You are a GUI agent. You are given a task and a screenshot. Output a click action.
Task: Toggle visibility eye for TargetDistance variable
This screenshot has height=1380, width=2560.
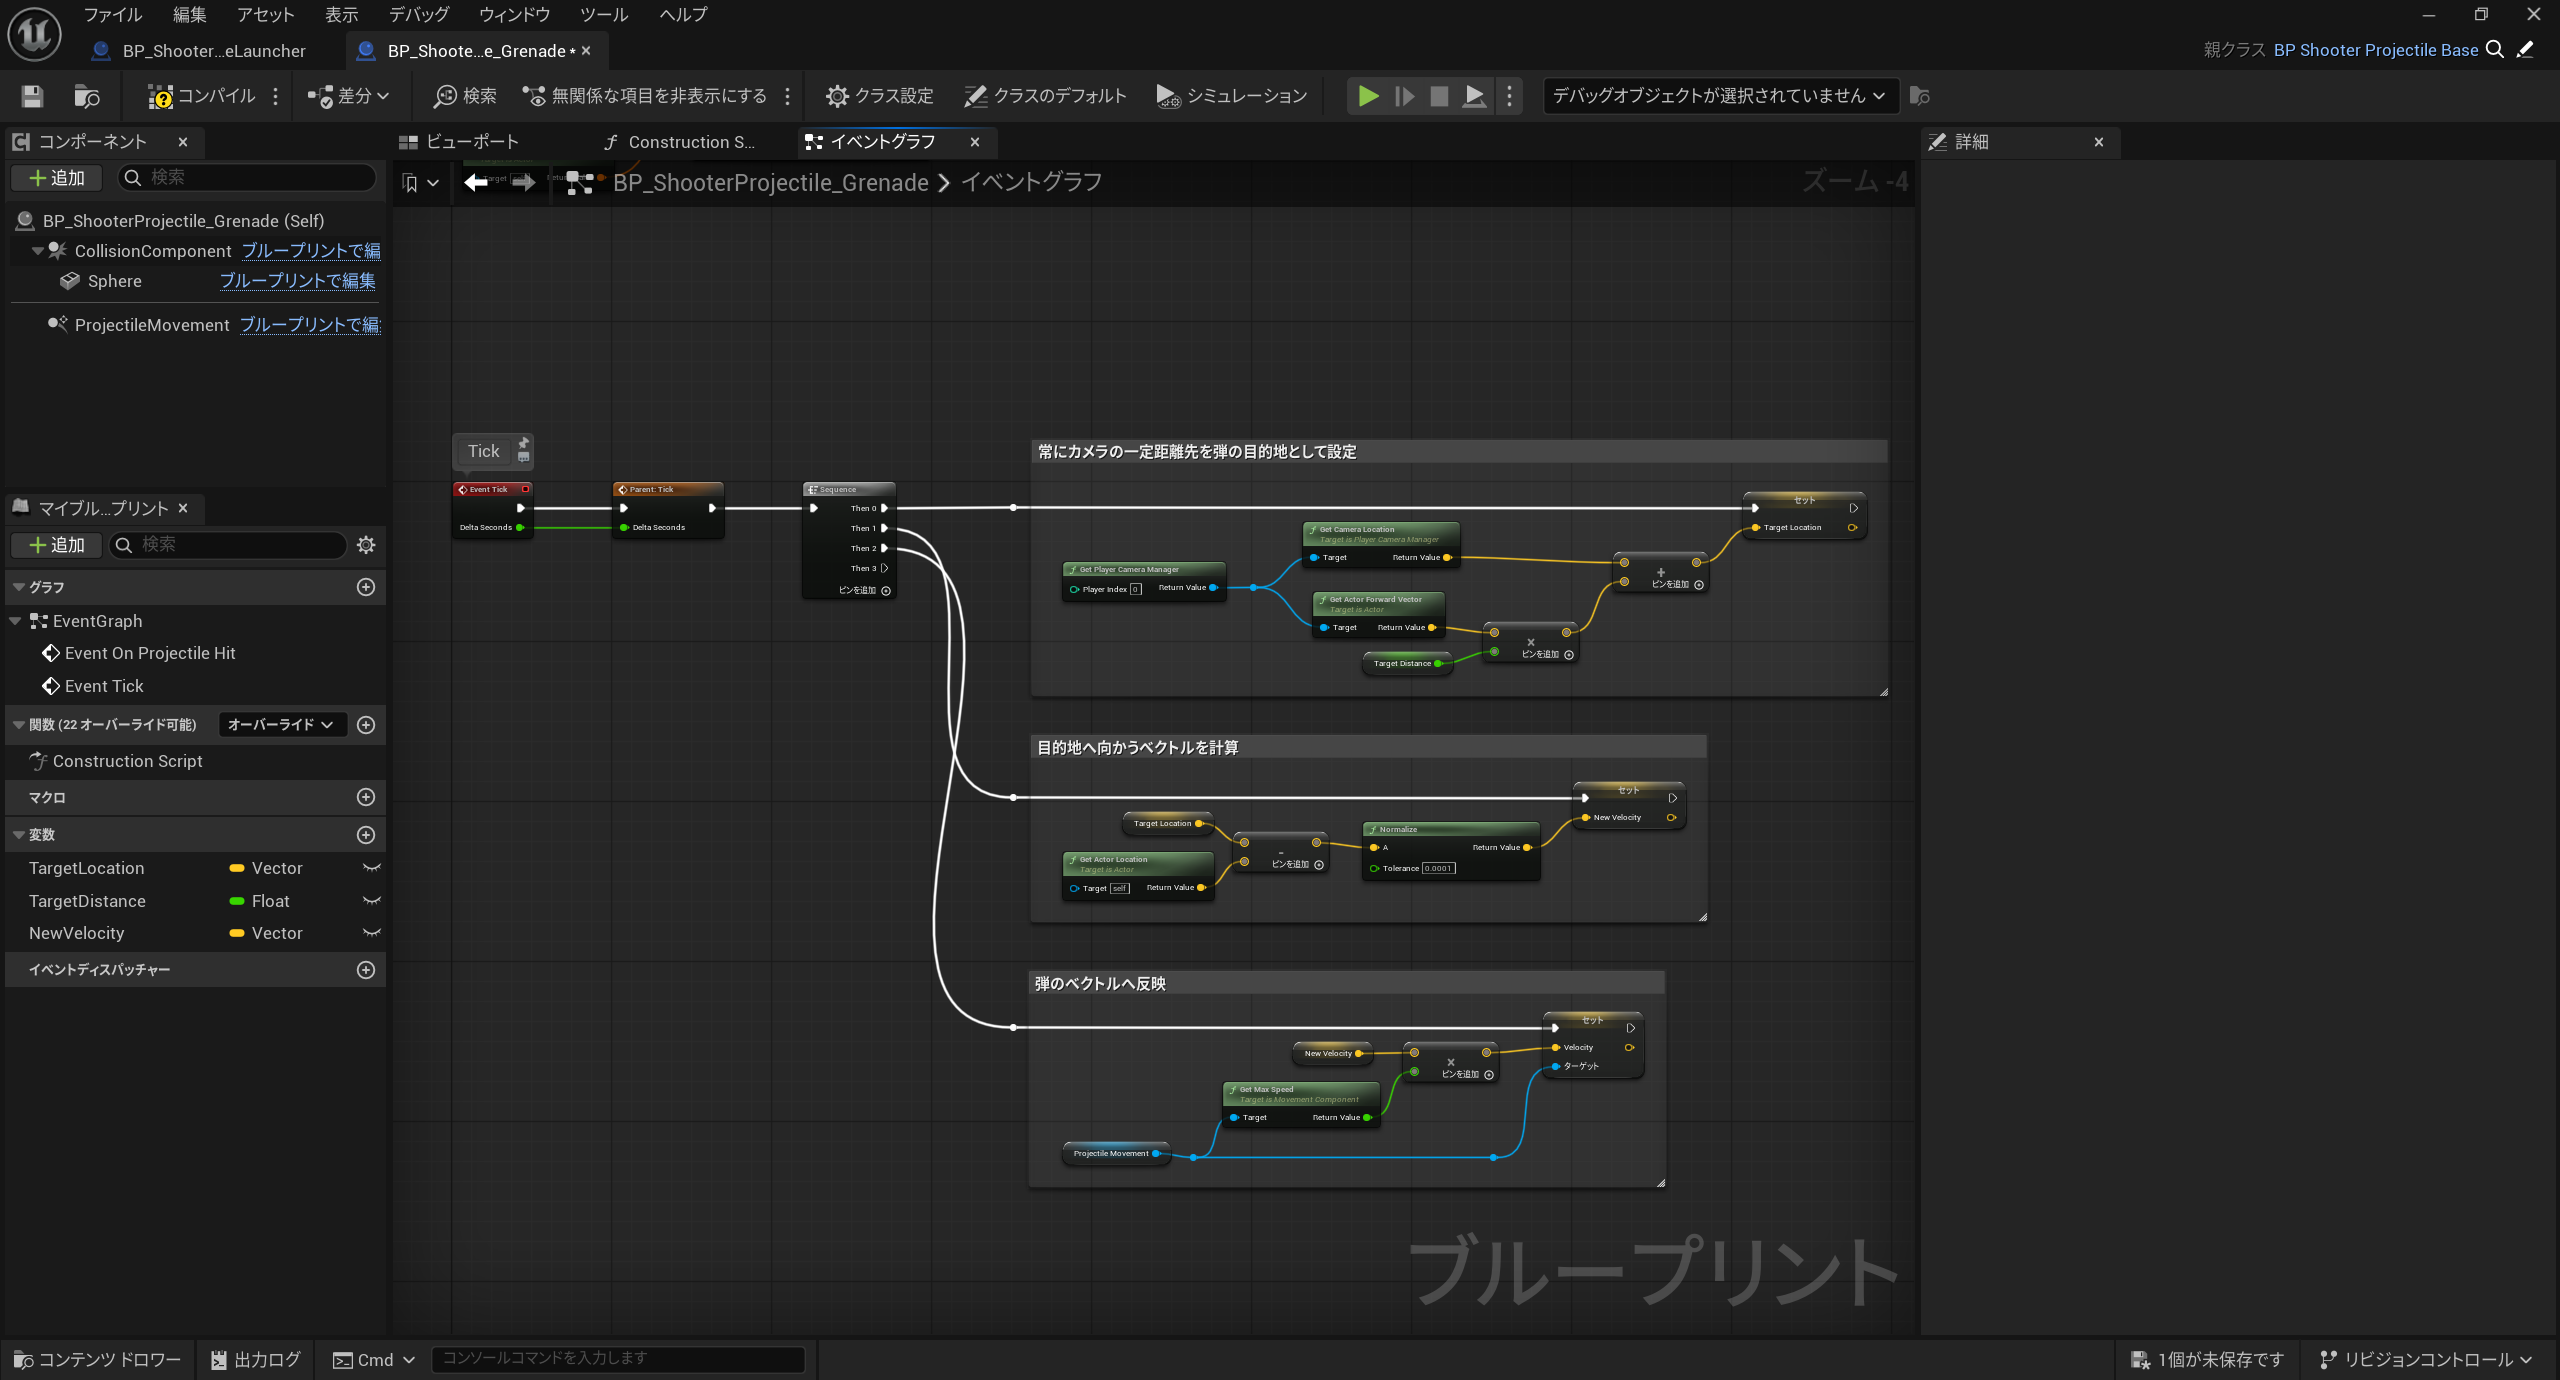[x=371, y=901]
